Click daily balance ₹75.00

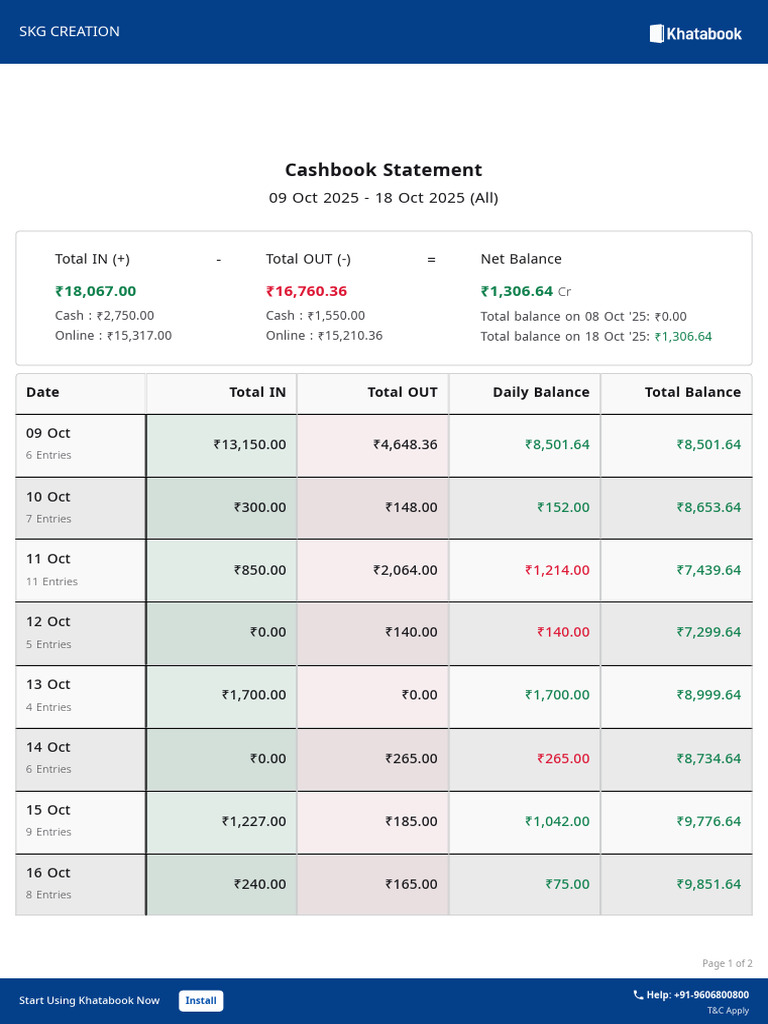(x=568, y=884)
